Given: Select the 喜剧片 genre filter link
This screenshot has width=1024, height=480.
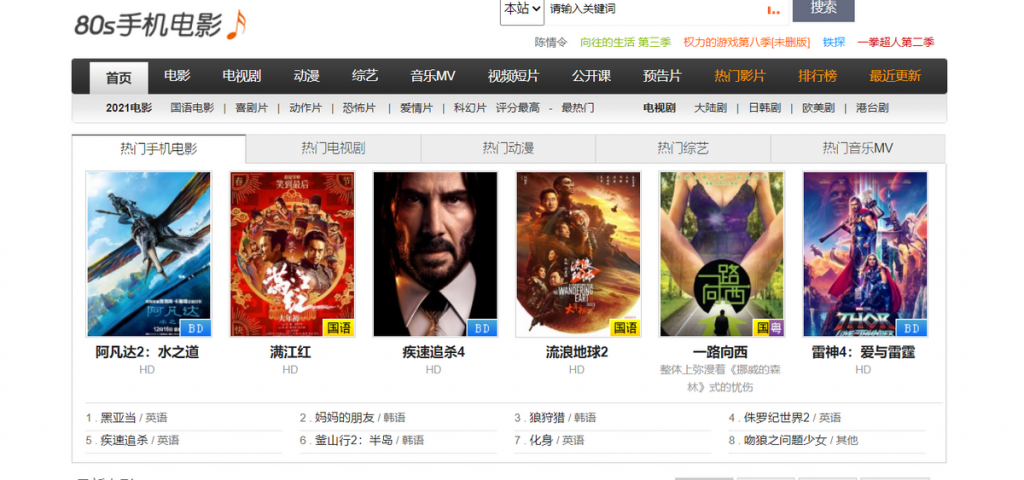Looking at the screenshot, I should (x=251, y=108).
